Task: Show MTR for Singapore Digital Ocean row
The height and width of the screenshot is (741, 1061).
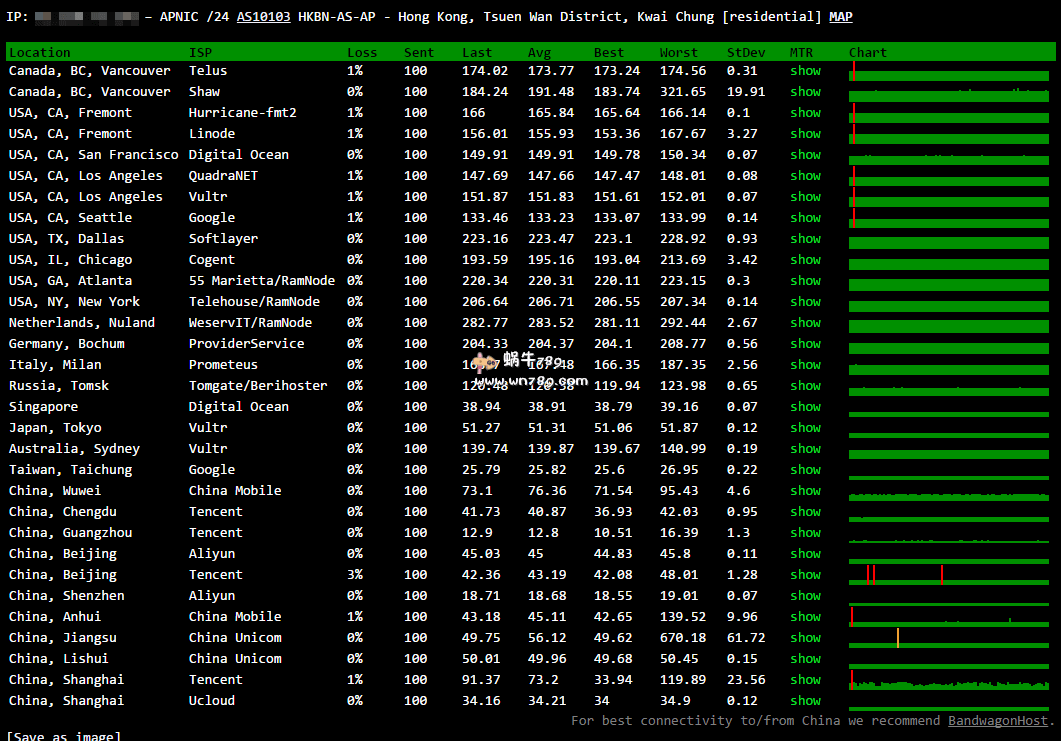Action: tap(805, 407)
